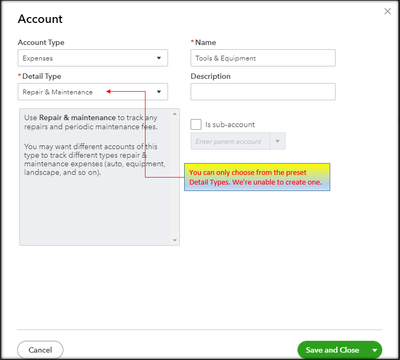400x360 pixels.
Task: Click the description box scroll-up arrow
Action: pyautogui.click(x=175, y=114)
